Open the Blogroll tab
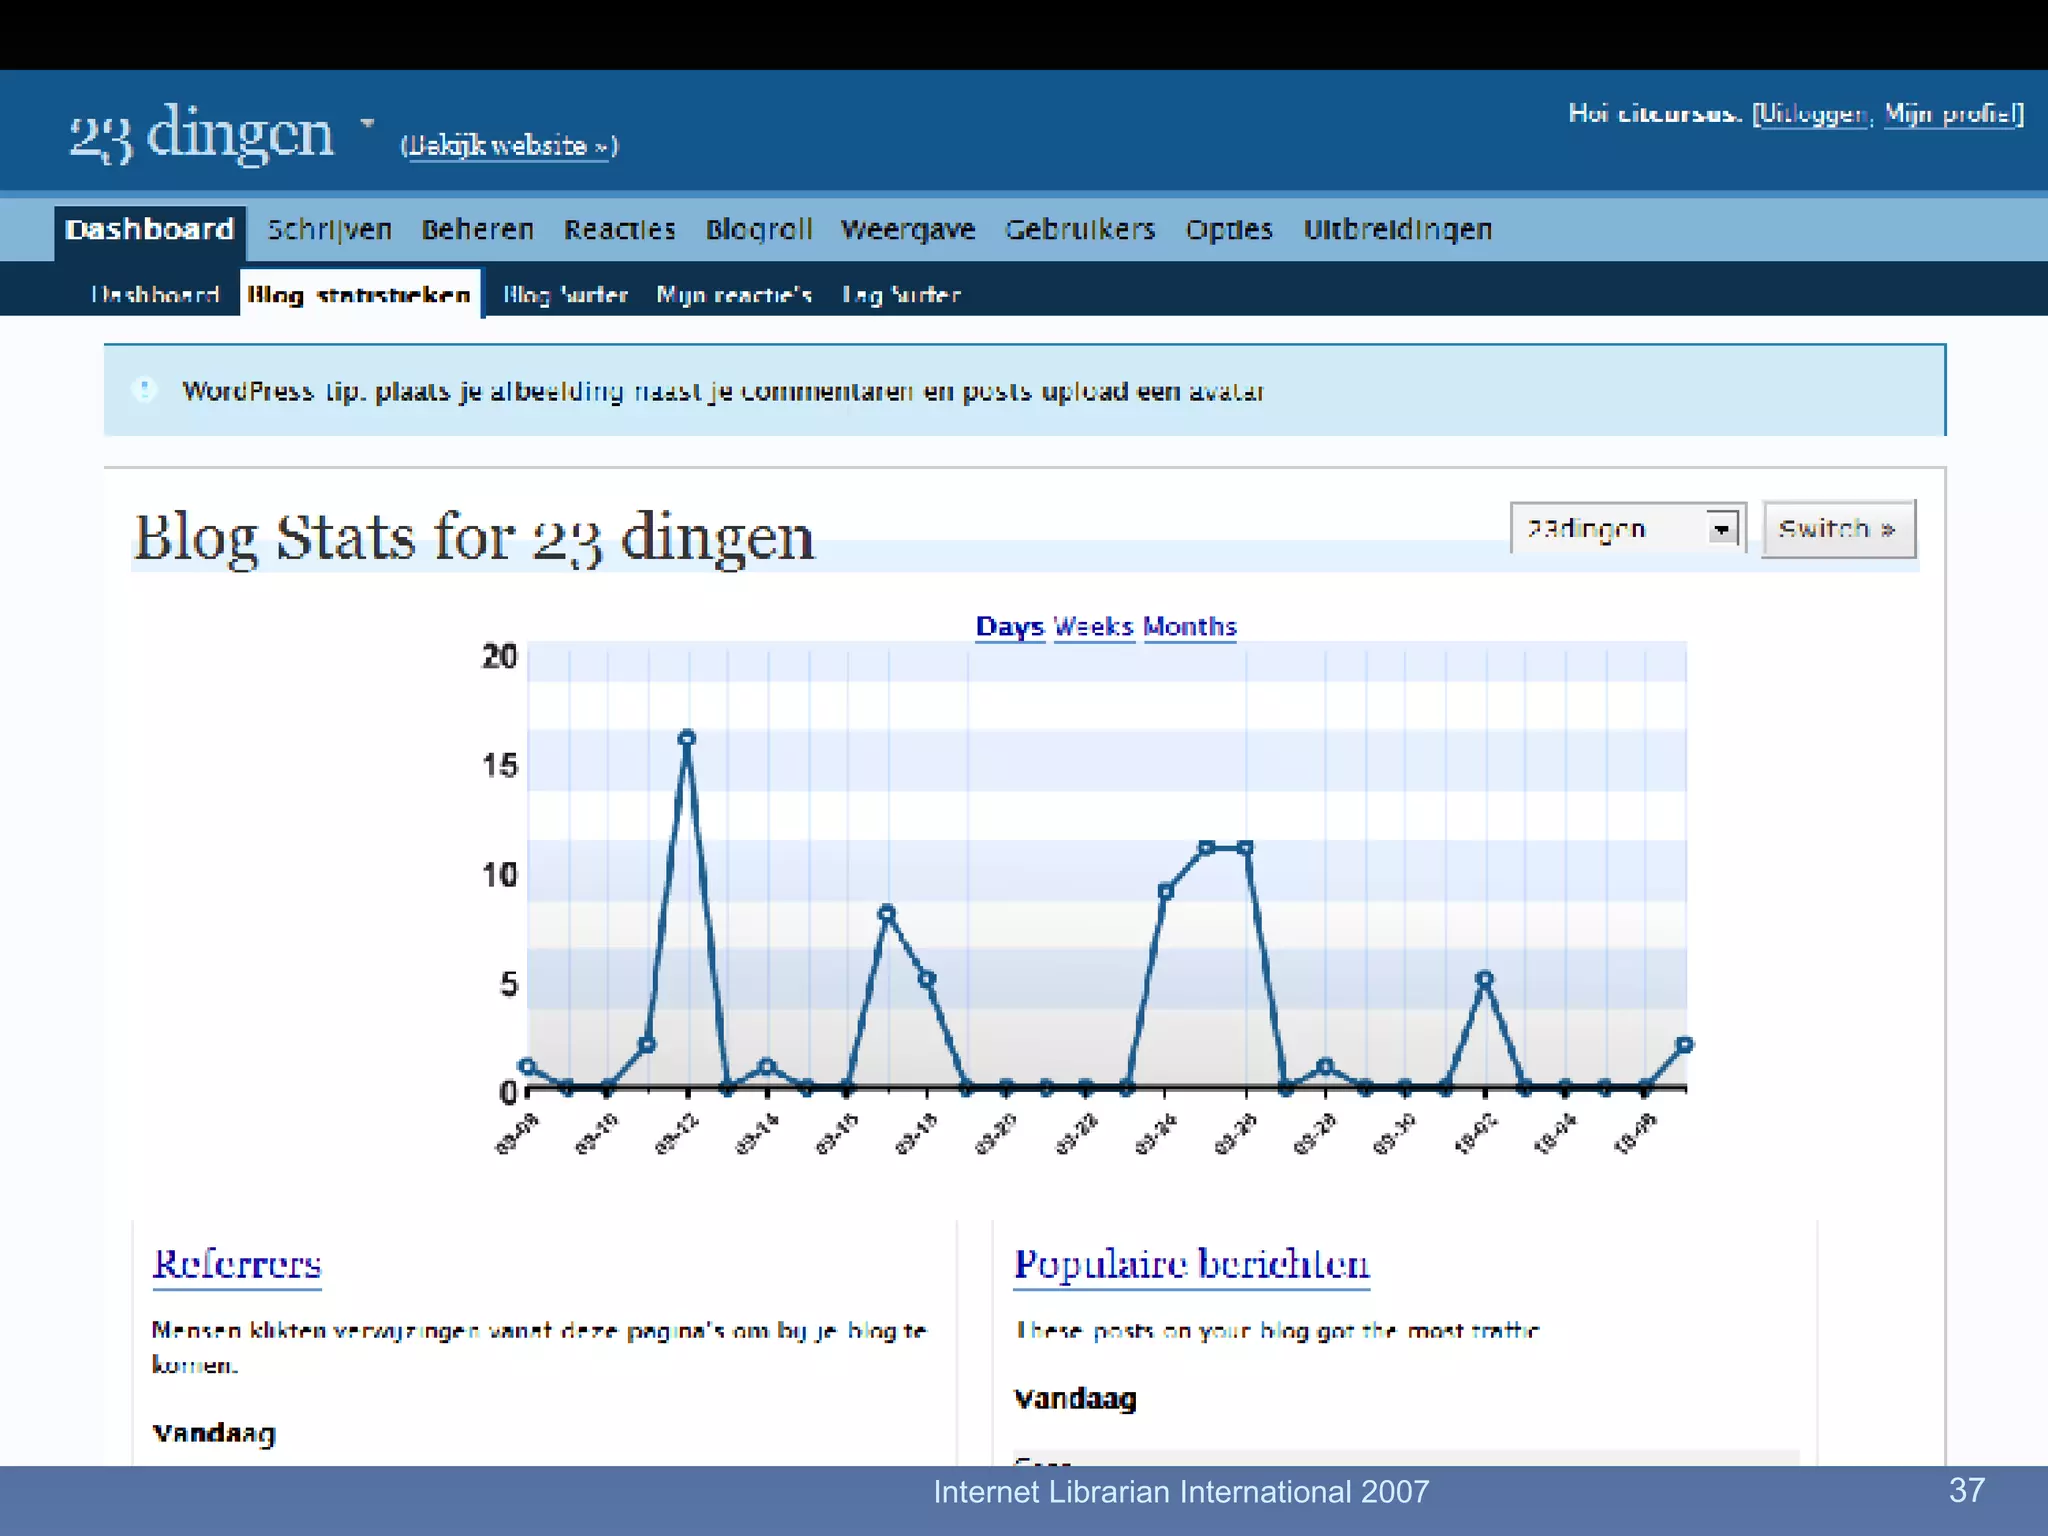2048x1536 pixels. (758, 230)
